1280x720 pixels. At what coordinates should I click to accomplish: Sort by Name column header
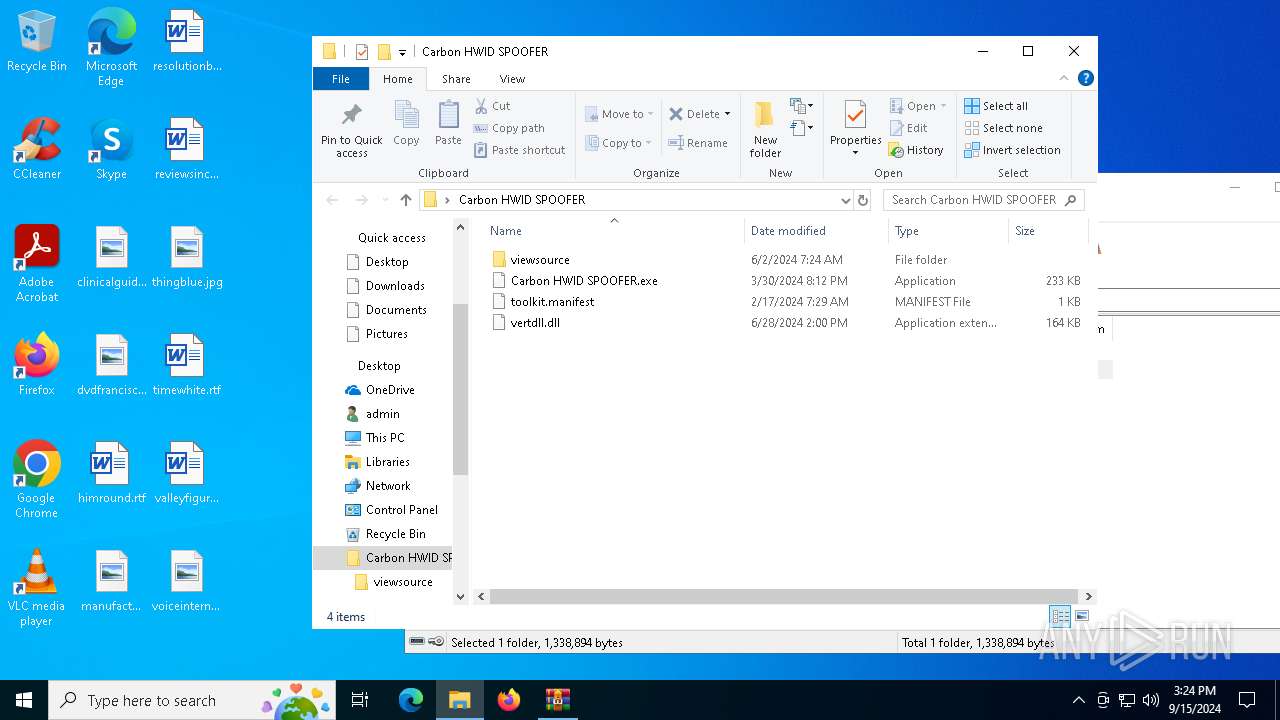(x=614, y=231)
